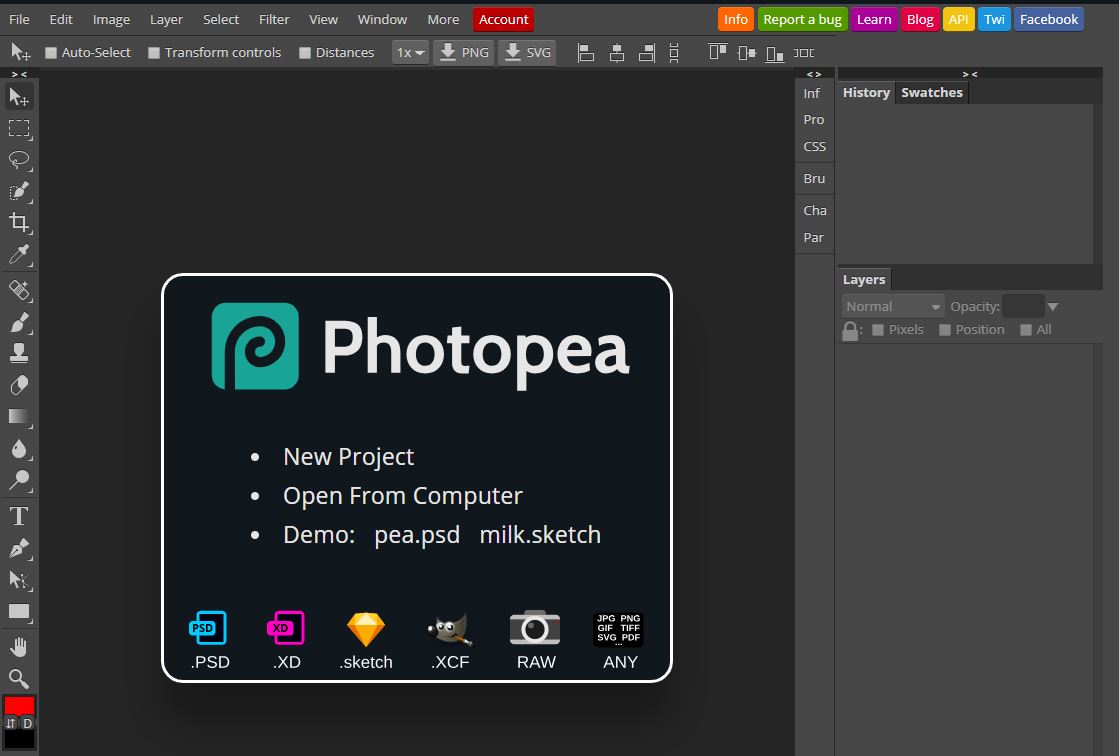
Task: Activate the Gradient tool
Action: [19, 417]
